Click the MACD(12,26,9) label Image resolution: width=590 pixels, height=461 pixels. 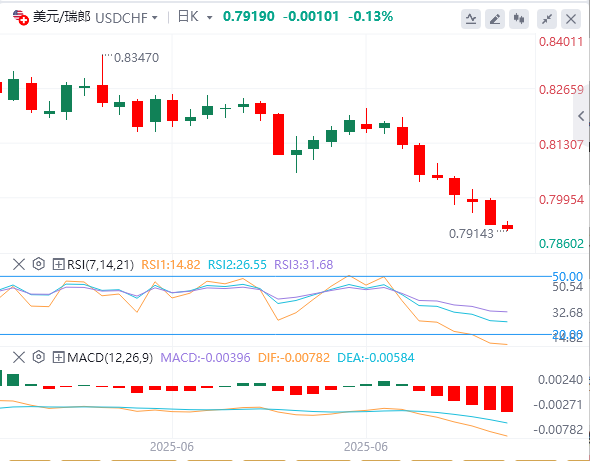point(110,358)
